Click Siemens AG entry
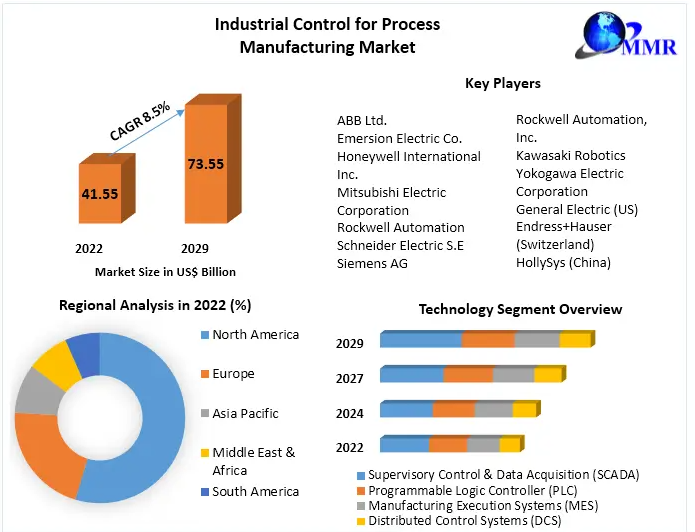Image resolution: width=695 pixels, height=532 pixels. (372, 264)
